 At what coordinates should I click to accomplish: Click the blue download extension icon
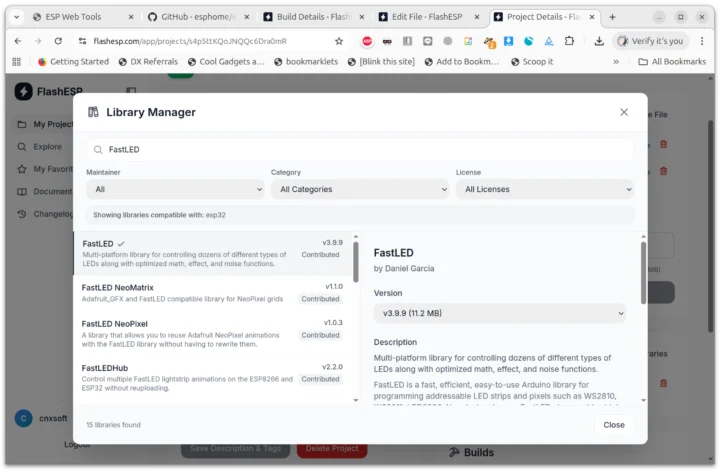point(508,41)
